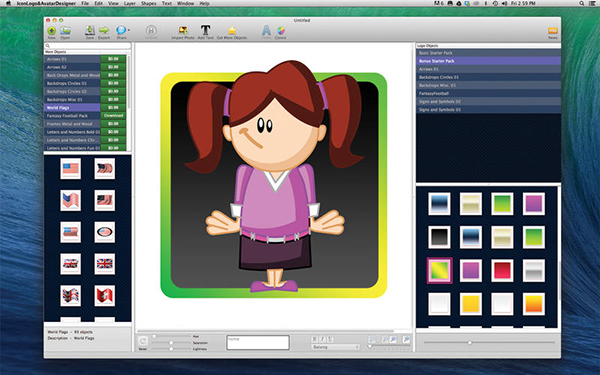The image size is (600, 375).
Task: Select Backdrops Circles 02 in More Objects
Action: (x=72, y=91)
